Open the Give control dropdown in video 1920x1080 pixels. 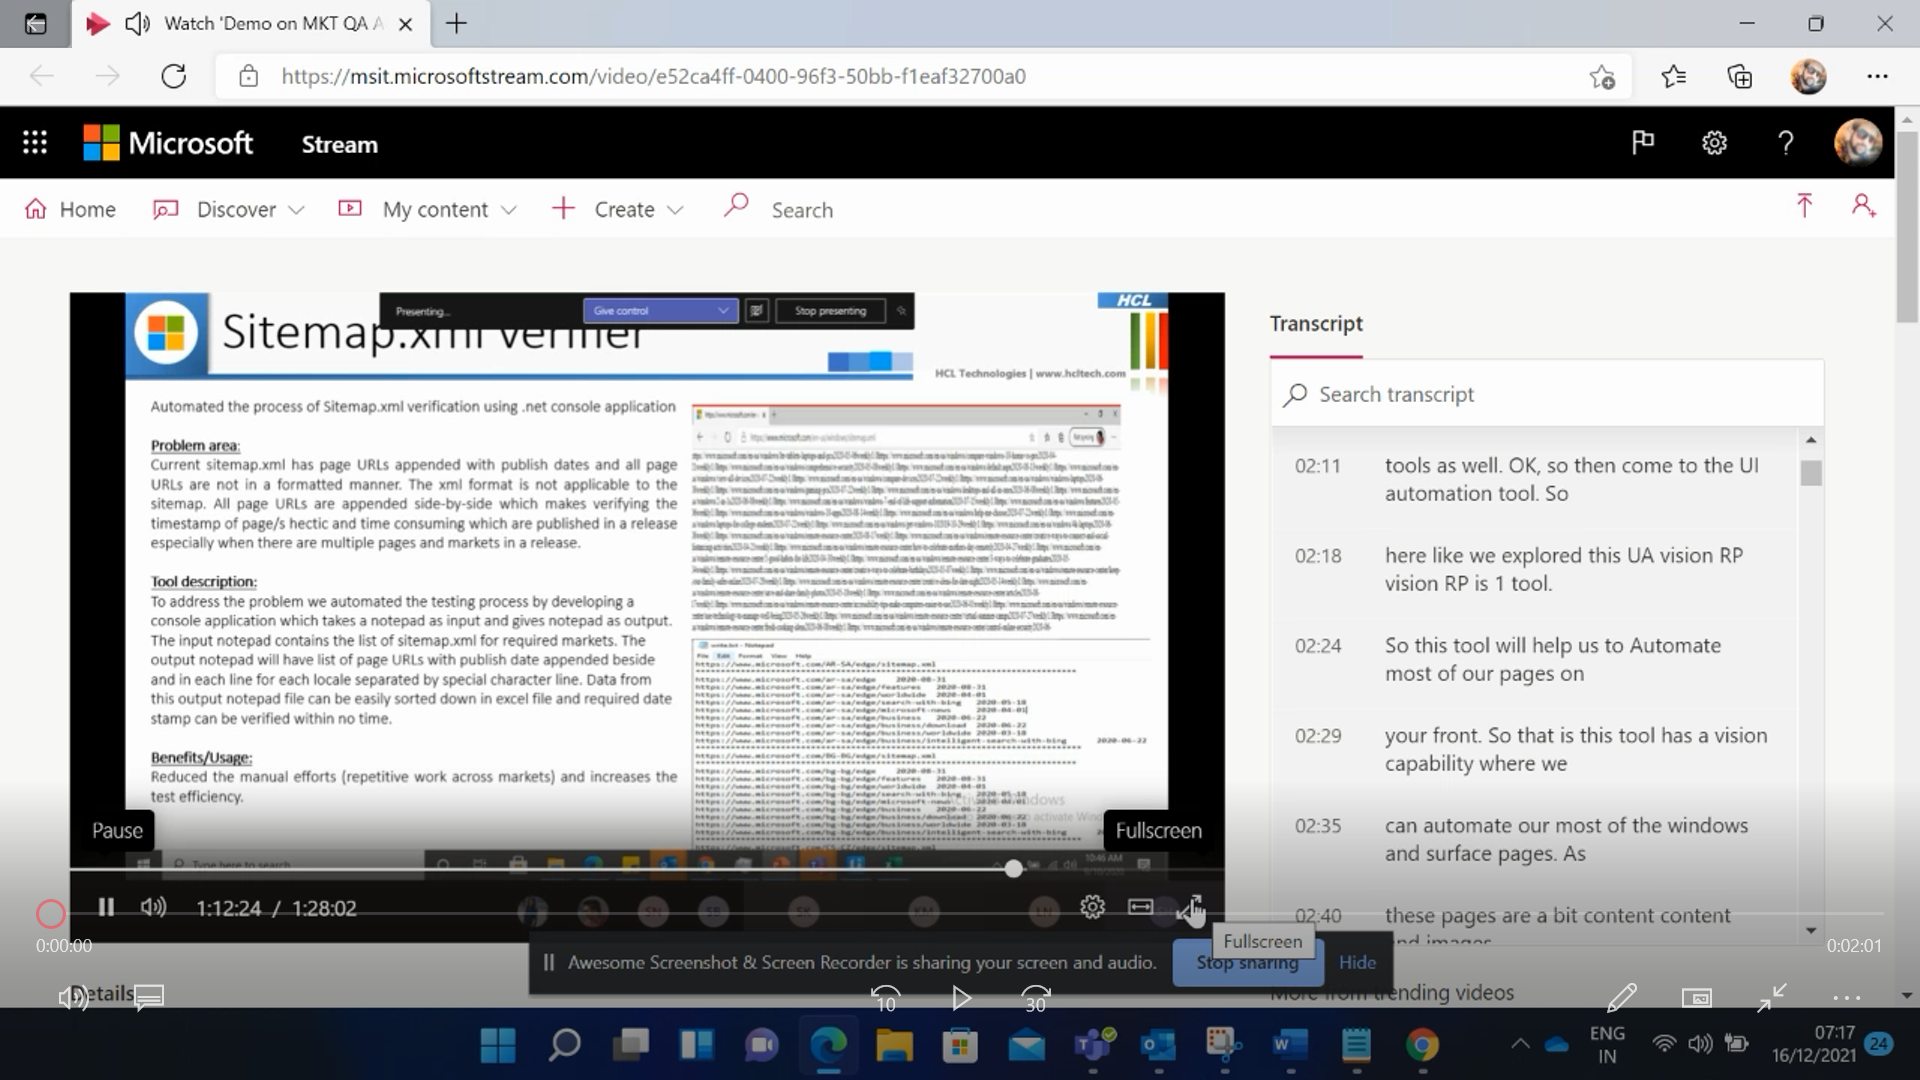660,311
